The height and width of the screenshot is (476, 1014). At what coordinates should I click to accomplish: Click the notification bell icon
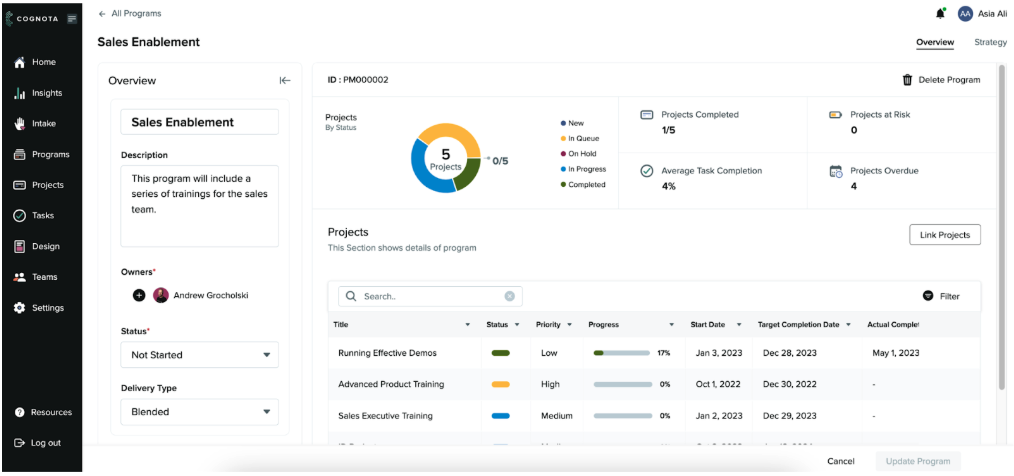[940, 14]
